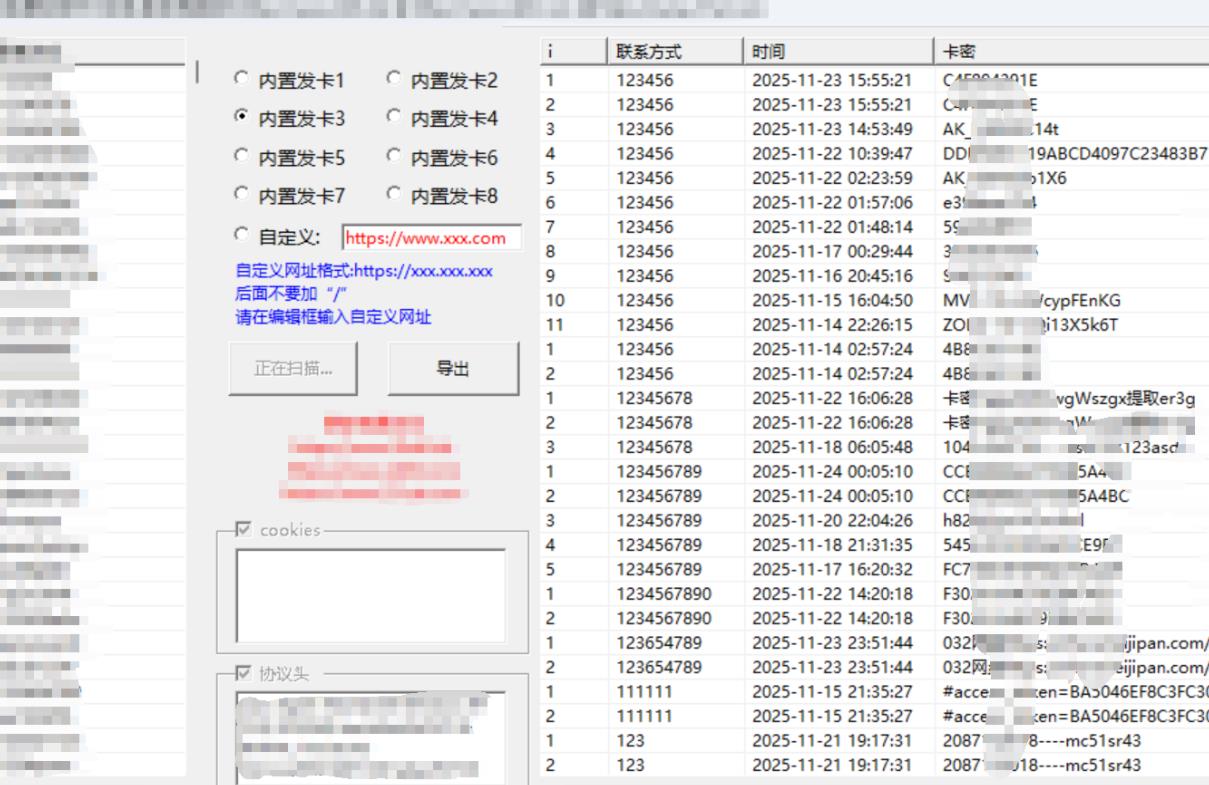Image resolution: width=1209 pixels, height=785 pixels.
Task: Click the 正在扫描... button
Action: [x=293, y=368]
